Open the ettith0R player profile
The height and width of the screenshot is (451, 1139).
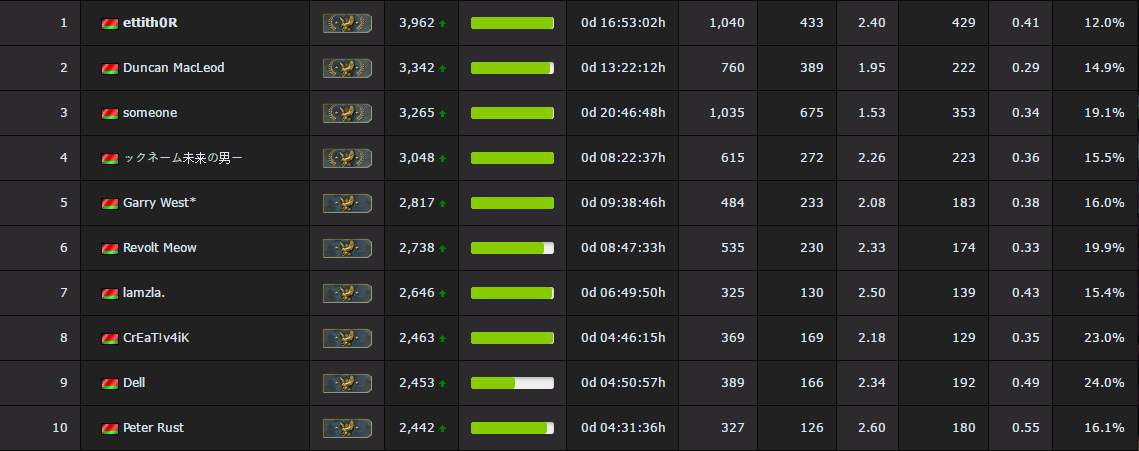click(x=150, y=23)
